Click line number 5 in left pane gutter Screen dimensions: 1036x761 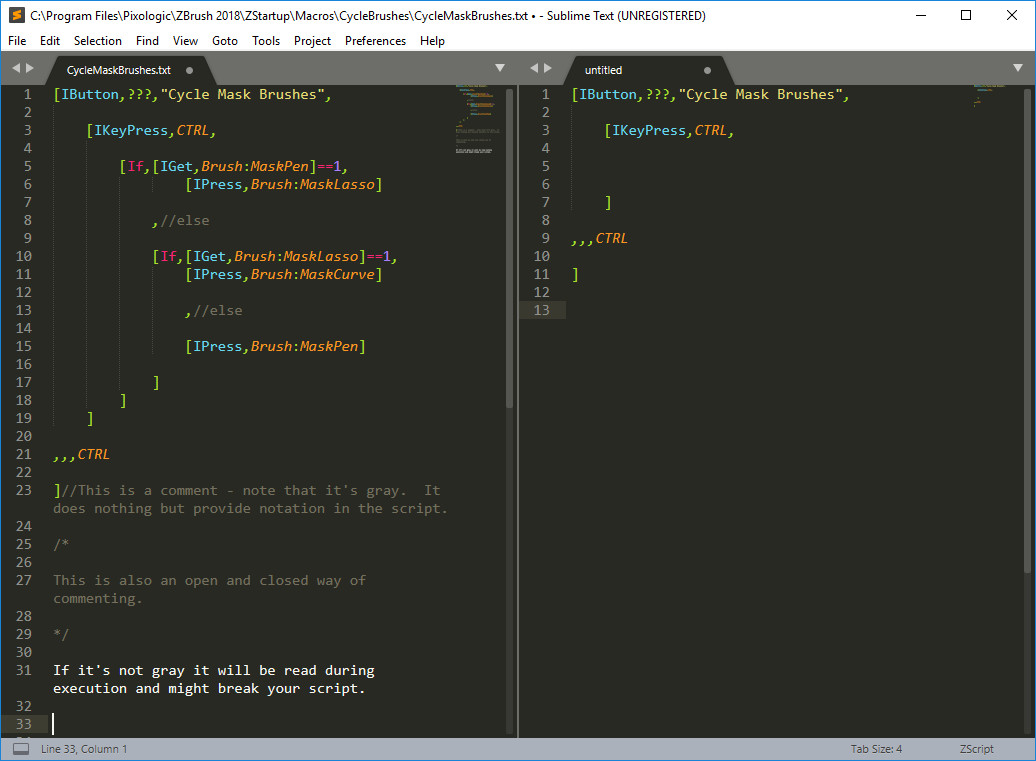[28, 166]
